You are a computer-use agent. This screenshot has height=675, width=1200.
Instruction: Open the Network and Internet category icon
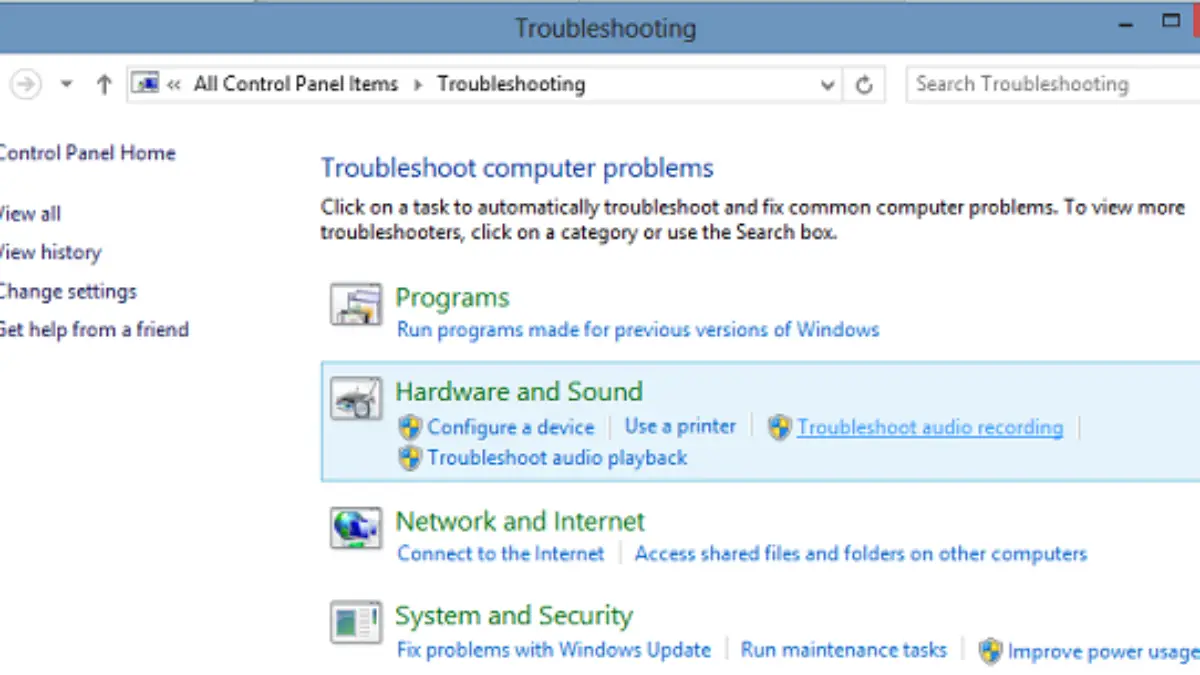pyautogui.click(x=356, y=527)
